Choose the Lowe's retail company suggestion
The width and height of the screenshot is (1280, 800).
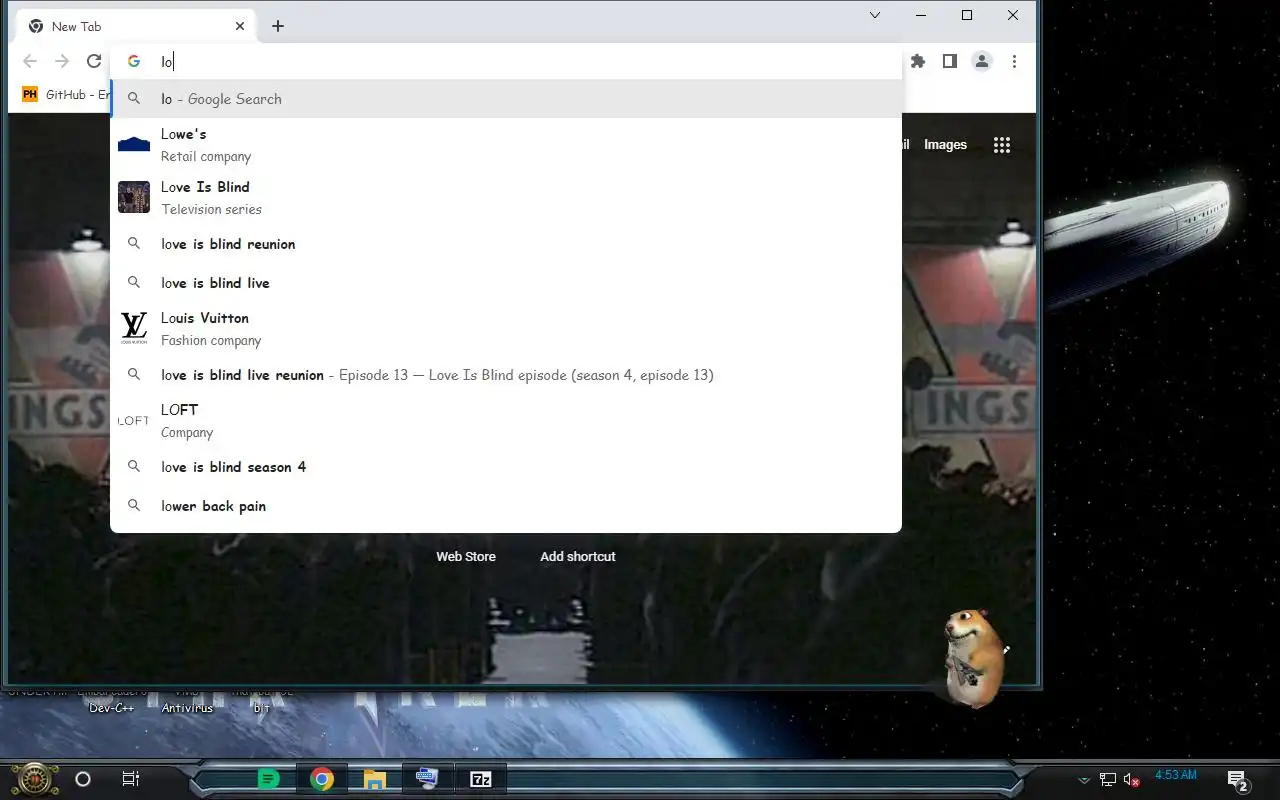[x=506, y=145]
